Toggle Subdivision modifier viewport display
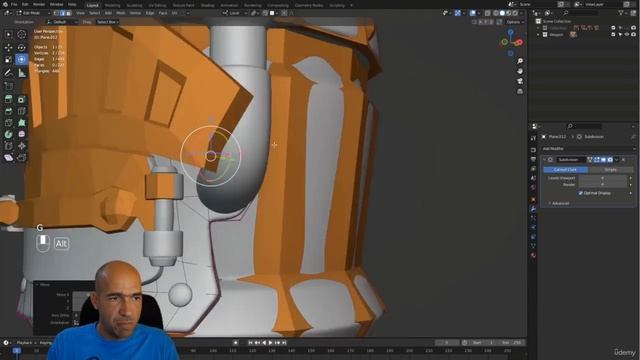 tap(603, 160)
